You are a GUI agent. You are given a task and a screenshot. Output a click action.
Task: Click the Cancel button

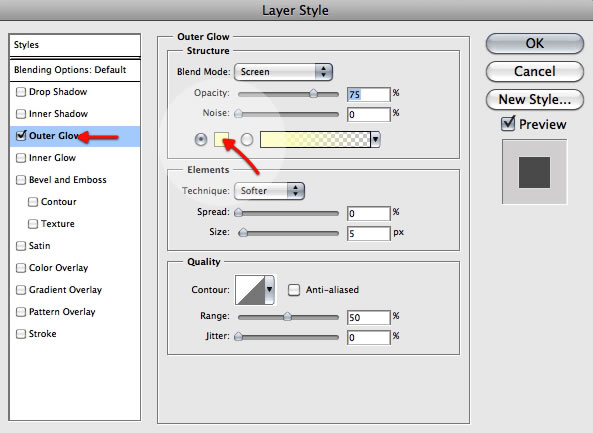[x=534, y=71]
